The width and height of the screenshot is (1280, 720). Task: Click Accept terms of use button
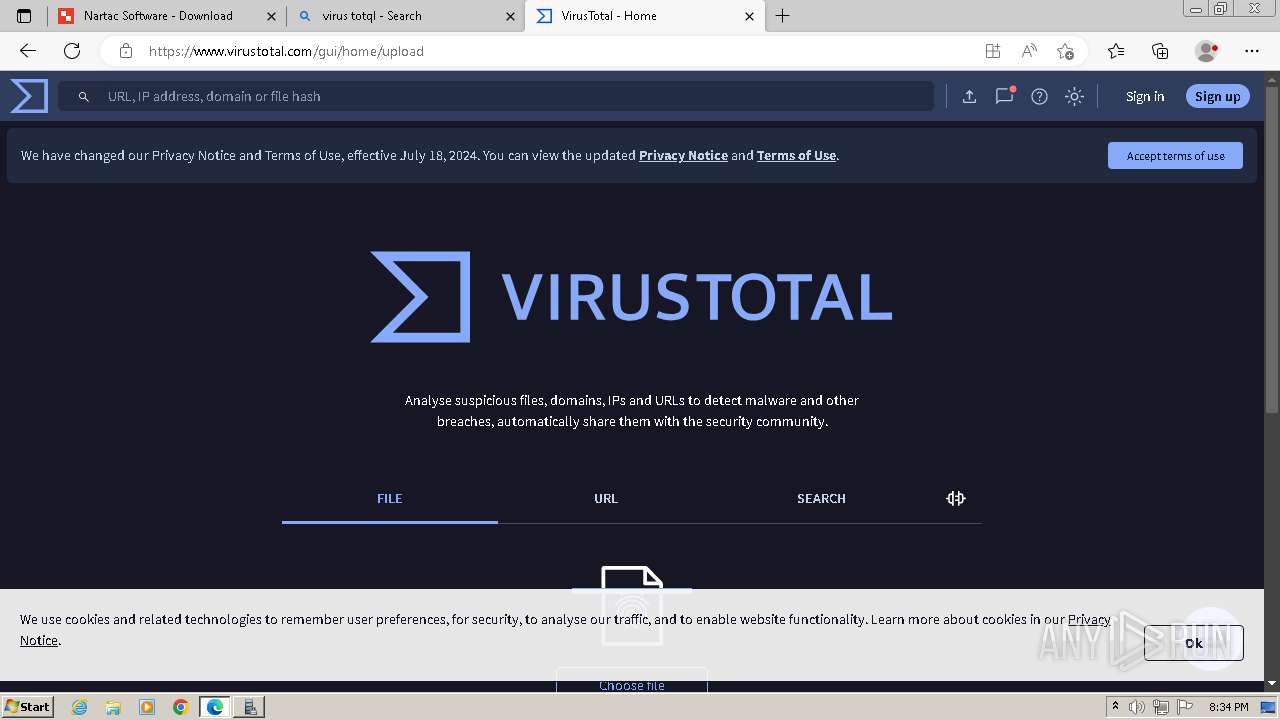(1175, 155)
